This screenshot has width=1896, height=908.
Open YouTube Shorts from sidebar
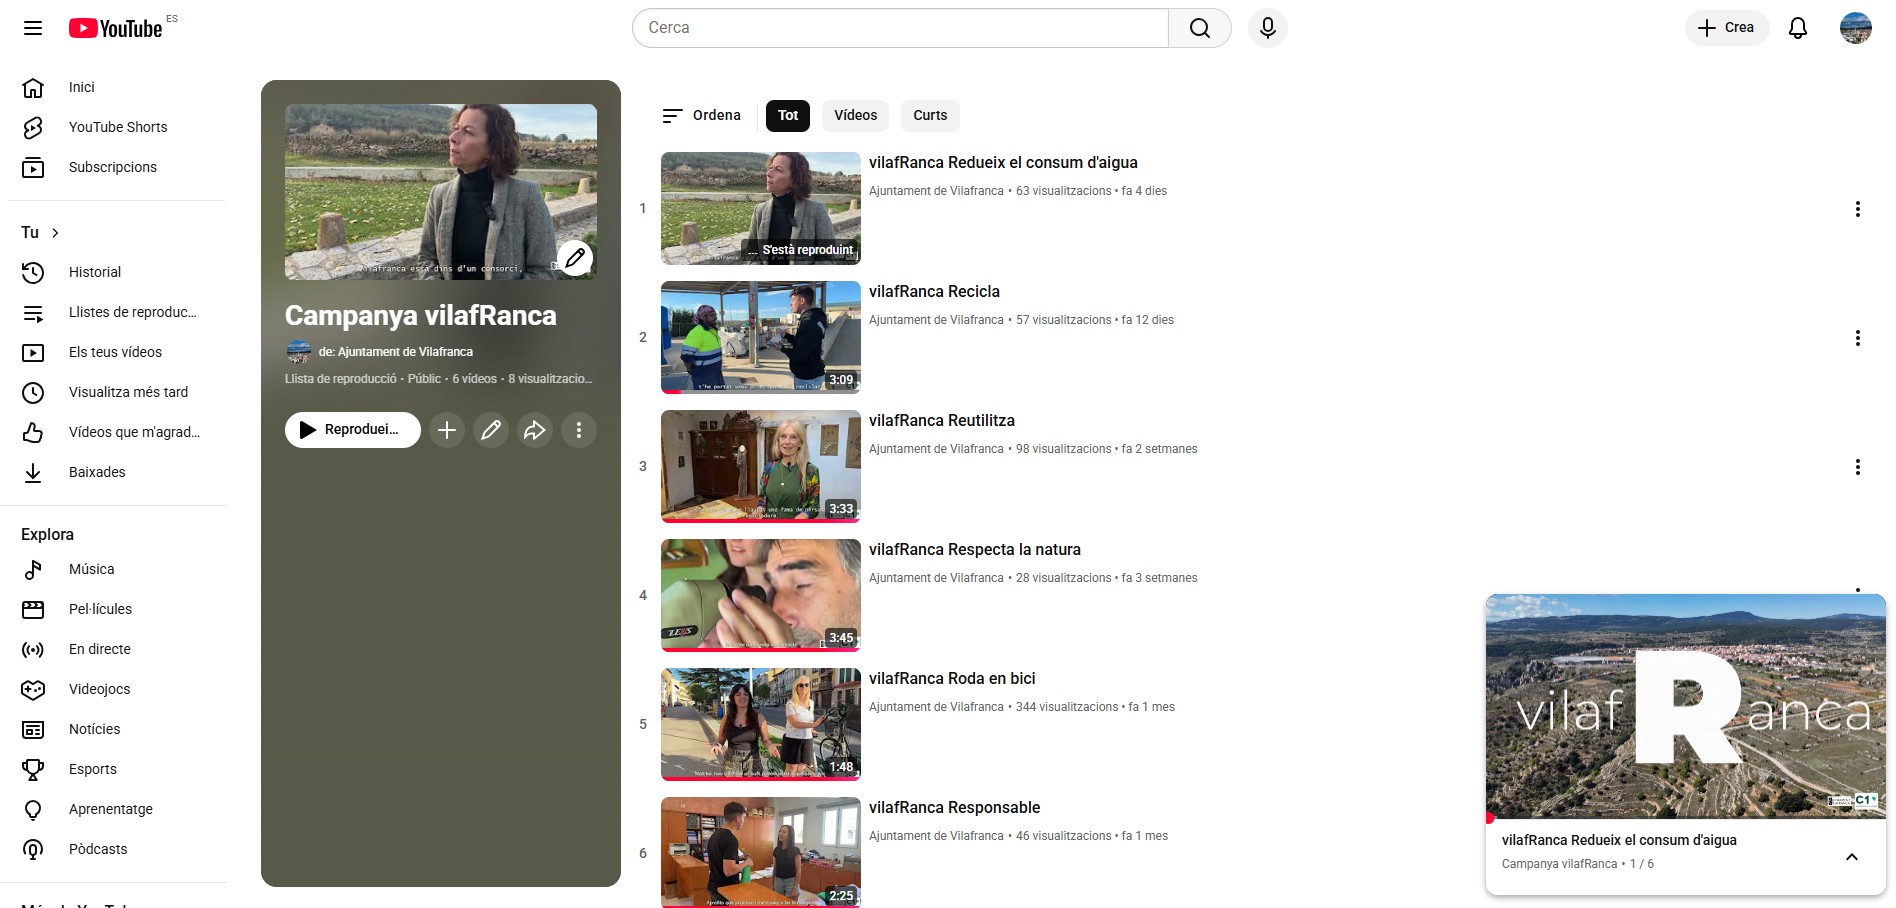(x=117, y=127)
